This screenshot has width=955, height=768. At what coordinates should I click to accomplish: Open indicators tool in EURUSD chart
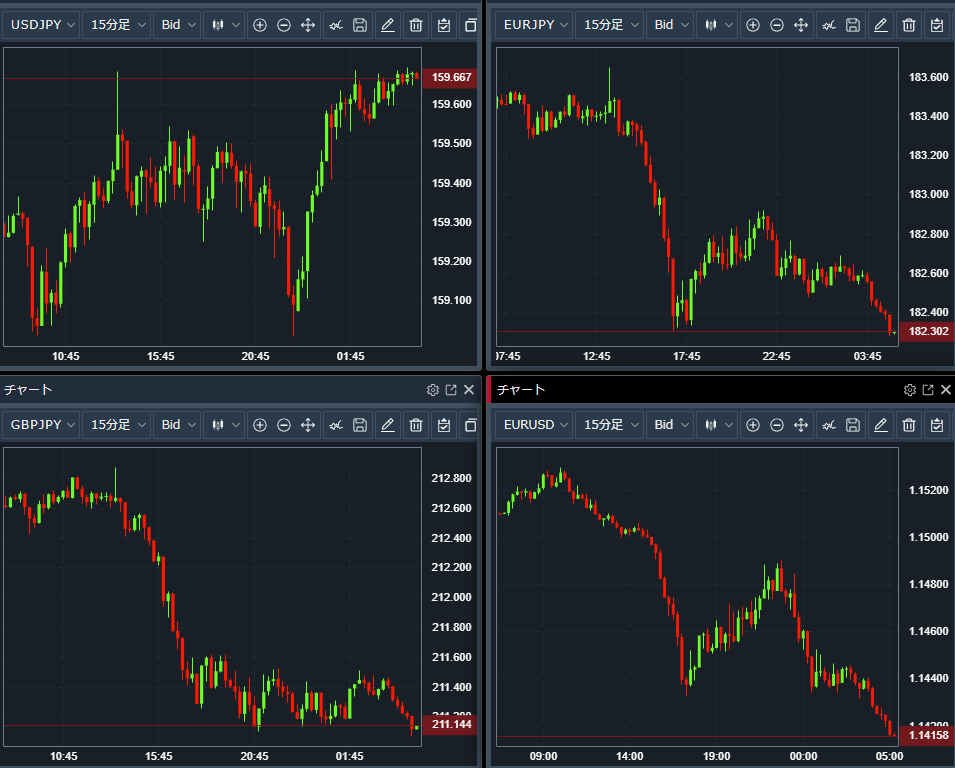(x=829, y=425)
